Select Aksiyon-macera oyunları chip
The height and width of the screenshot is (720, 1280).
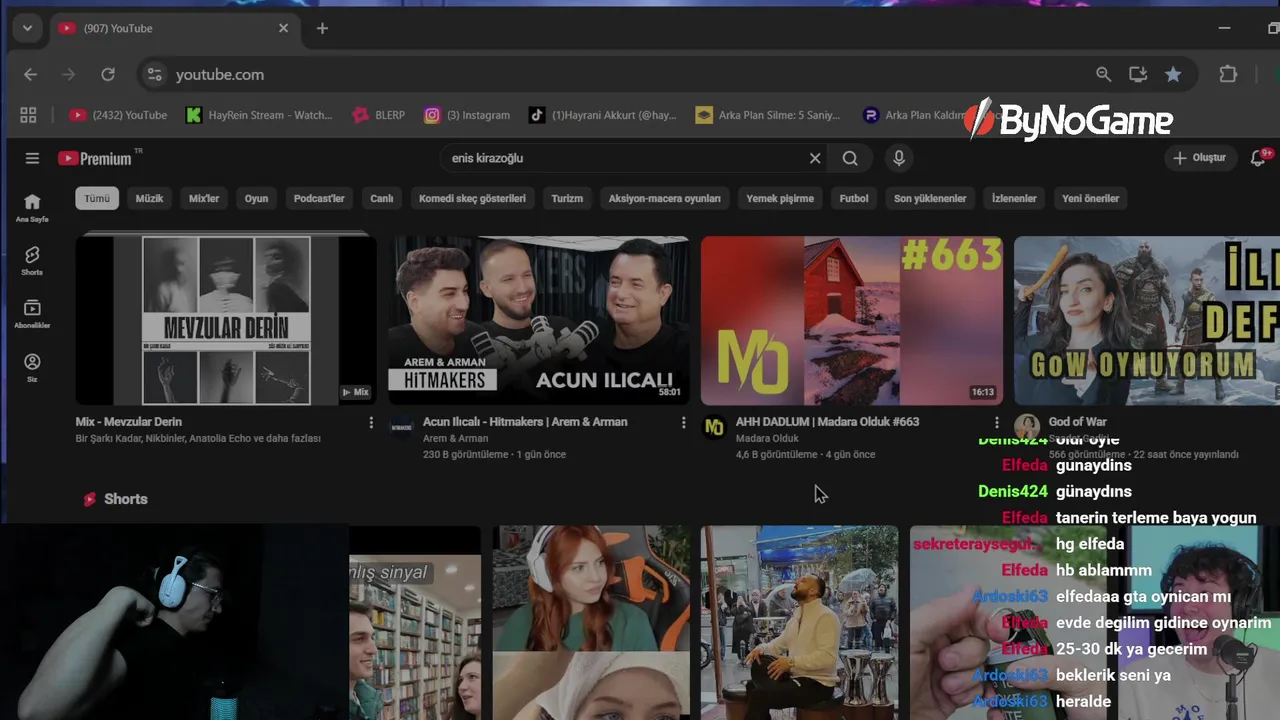(x=664, y=198)
